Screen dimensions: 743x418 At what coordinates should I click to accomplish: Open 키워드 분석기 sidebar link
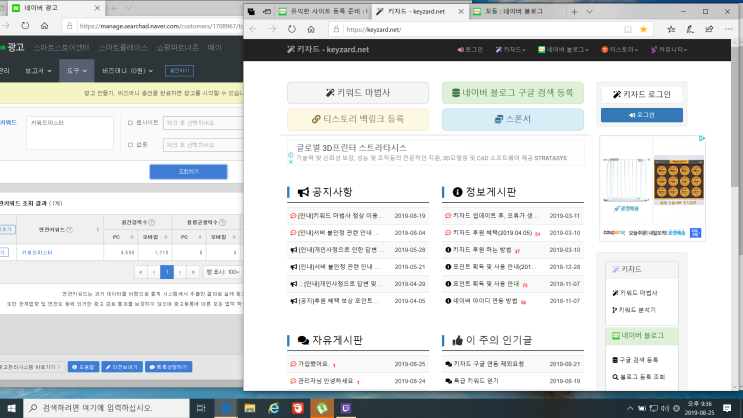[634, 310]
